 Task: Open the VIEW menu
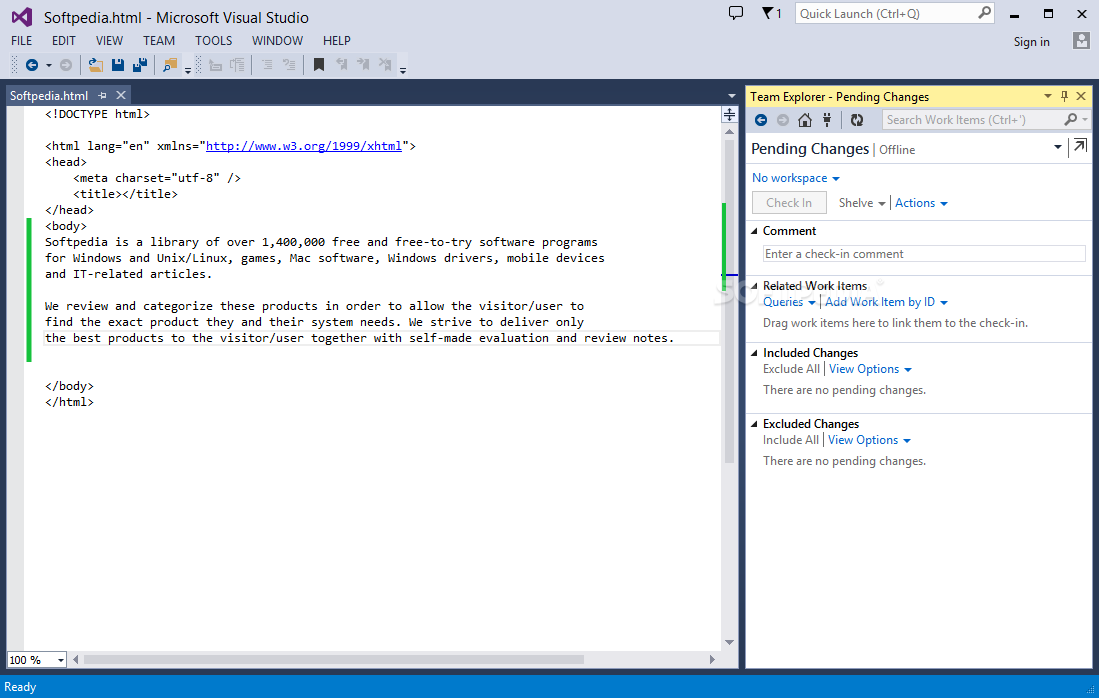point(109,41)
